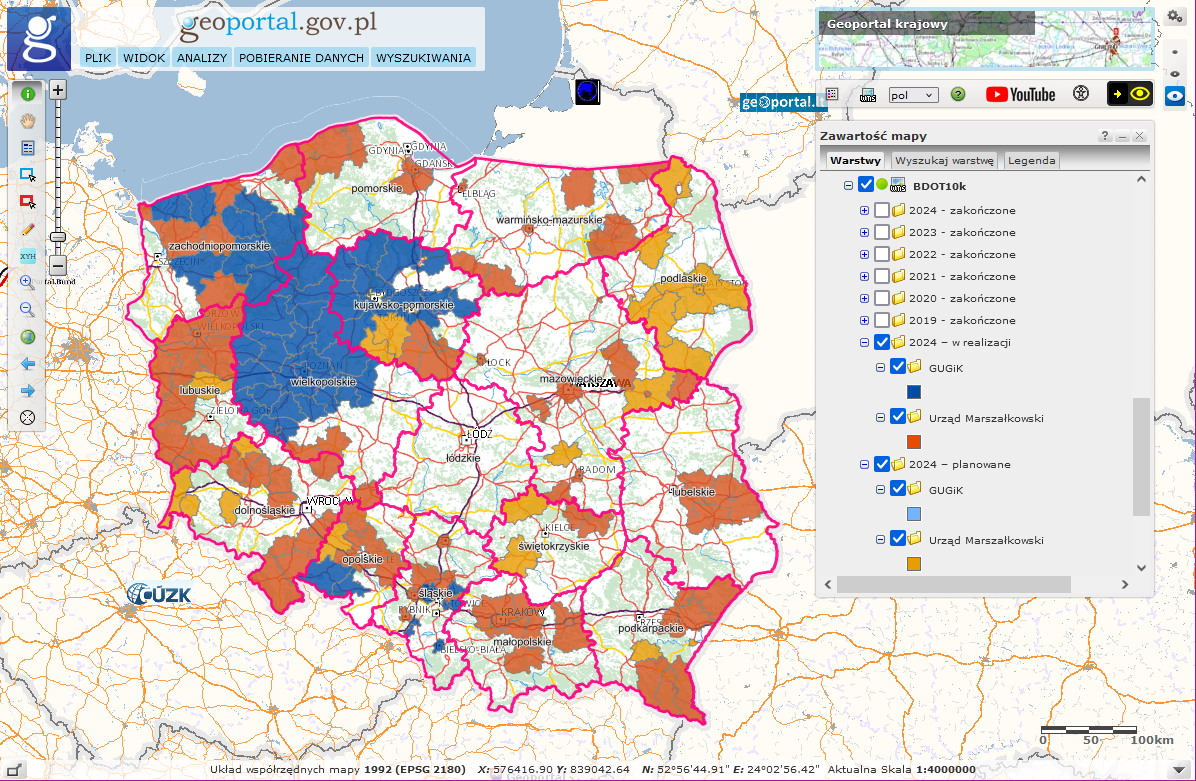Click the geoportal 'g' logo
This screenshot has height=781, width=1196.
click(x=39, y=39)
